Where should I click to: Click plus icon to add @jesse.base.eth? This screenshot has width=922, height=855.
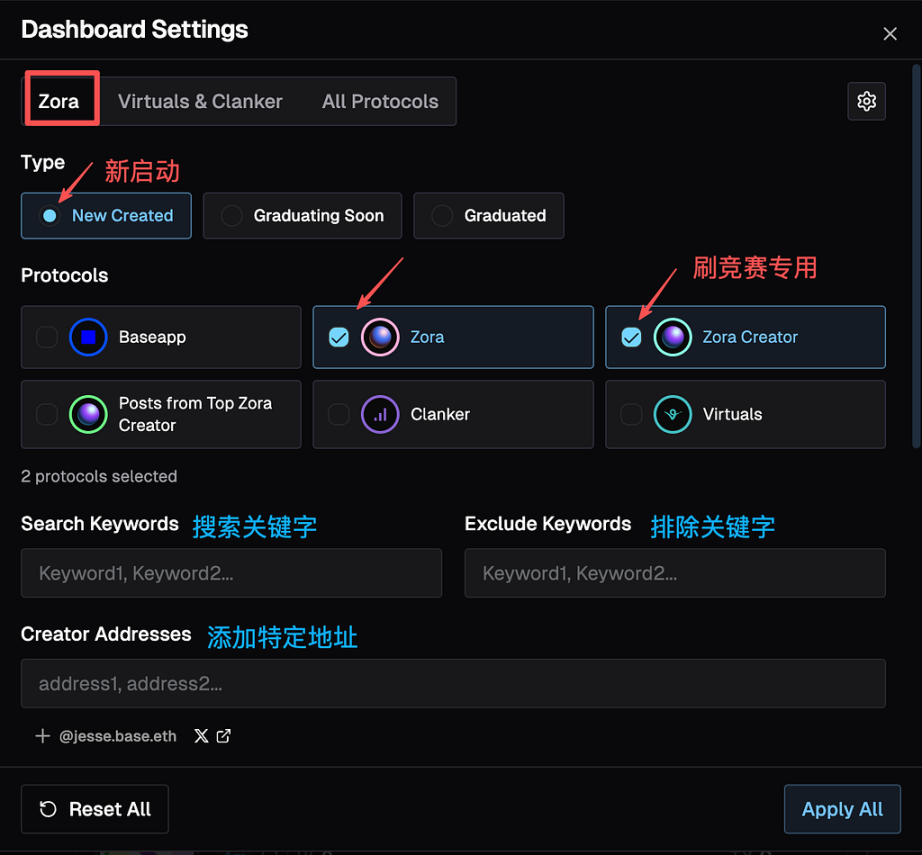[x=42, y=736]
